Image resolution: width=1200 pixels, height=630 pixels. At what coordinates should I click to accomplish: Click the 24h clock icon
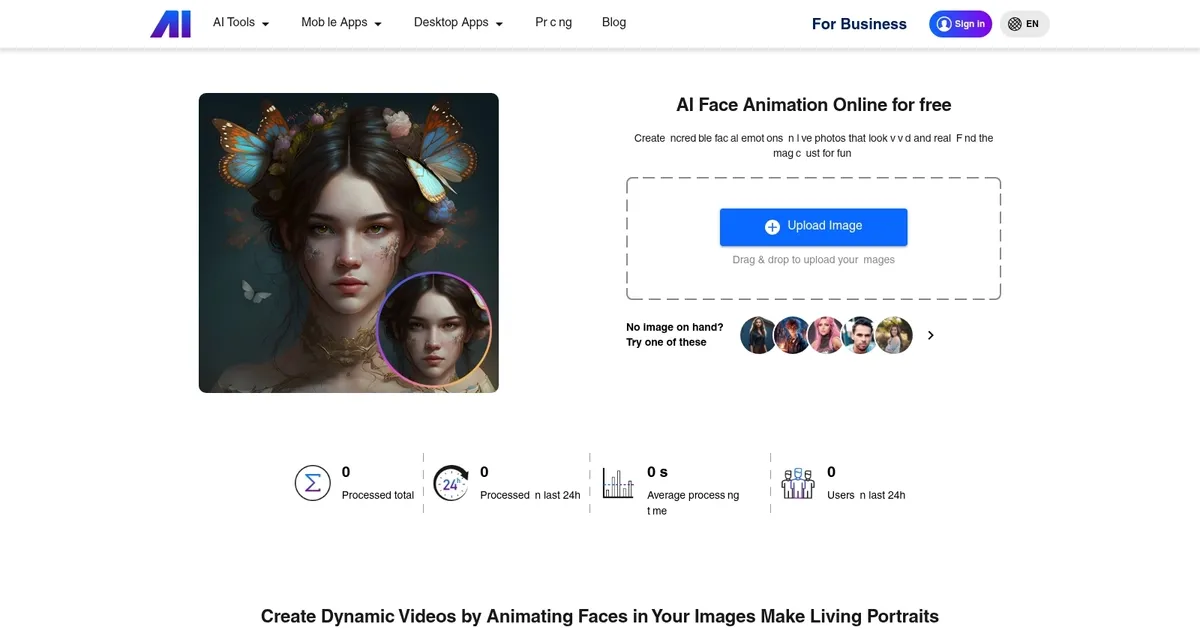click(451, 483)
